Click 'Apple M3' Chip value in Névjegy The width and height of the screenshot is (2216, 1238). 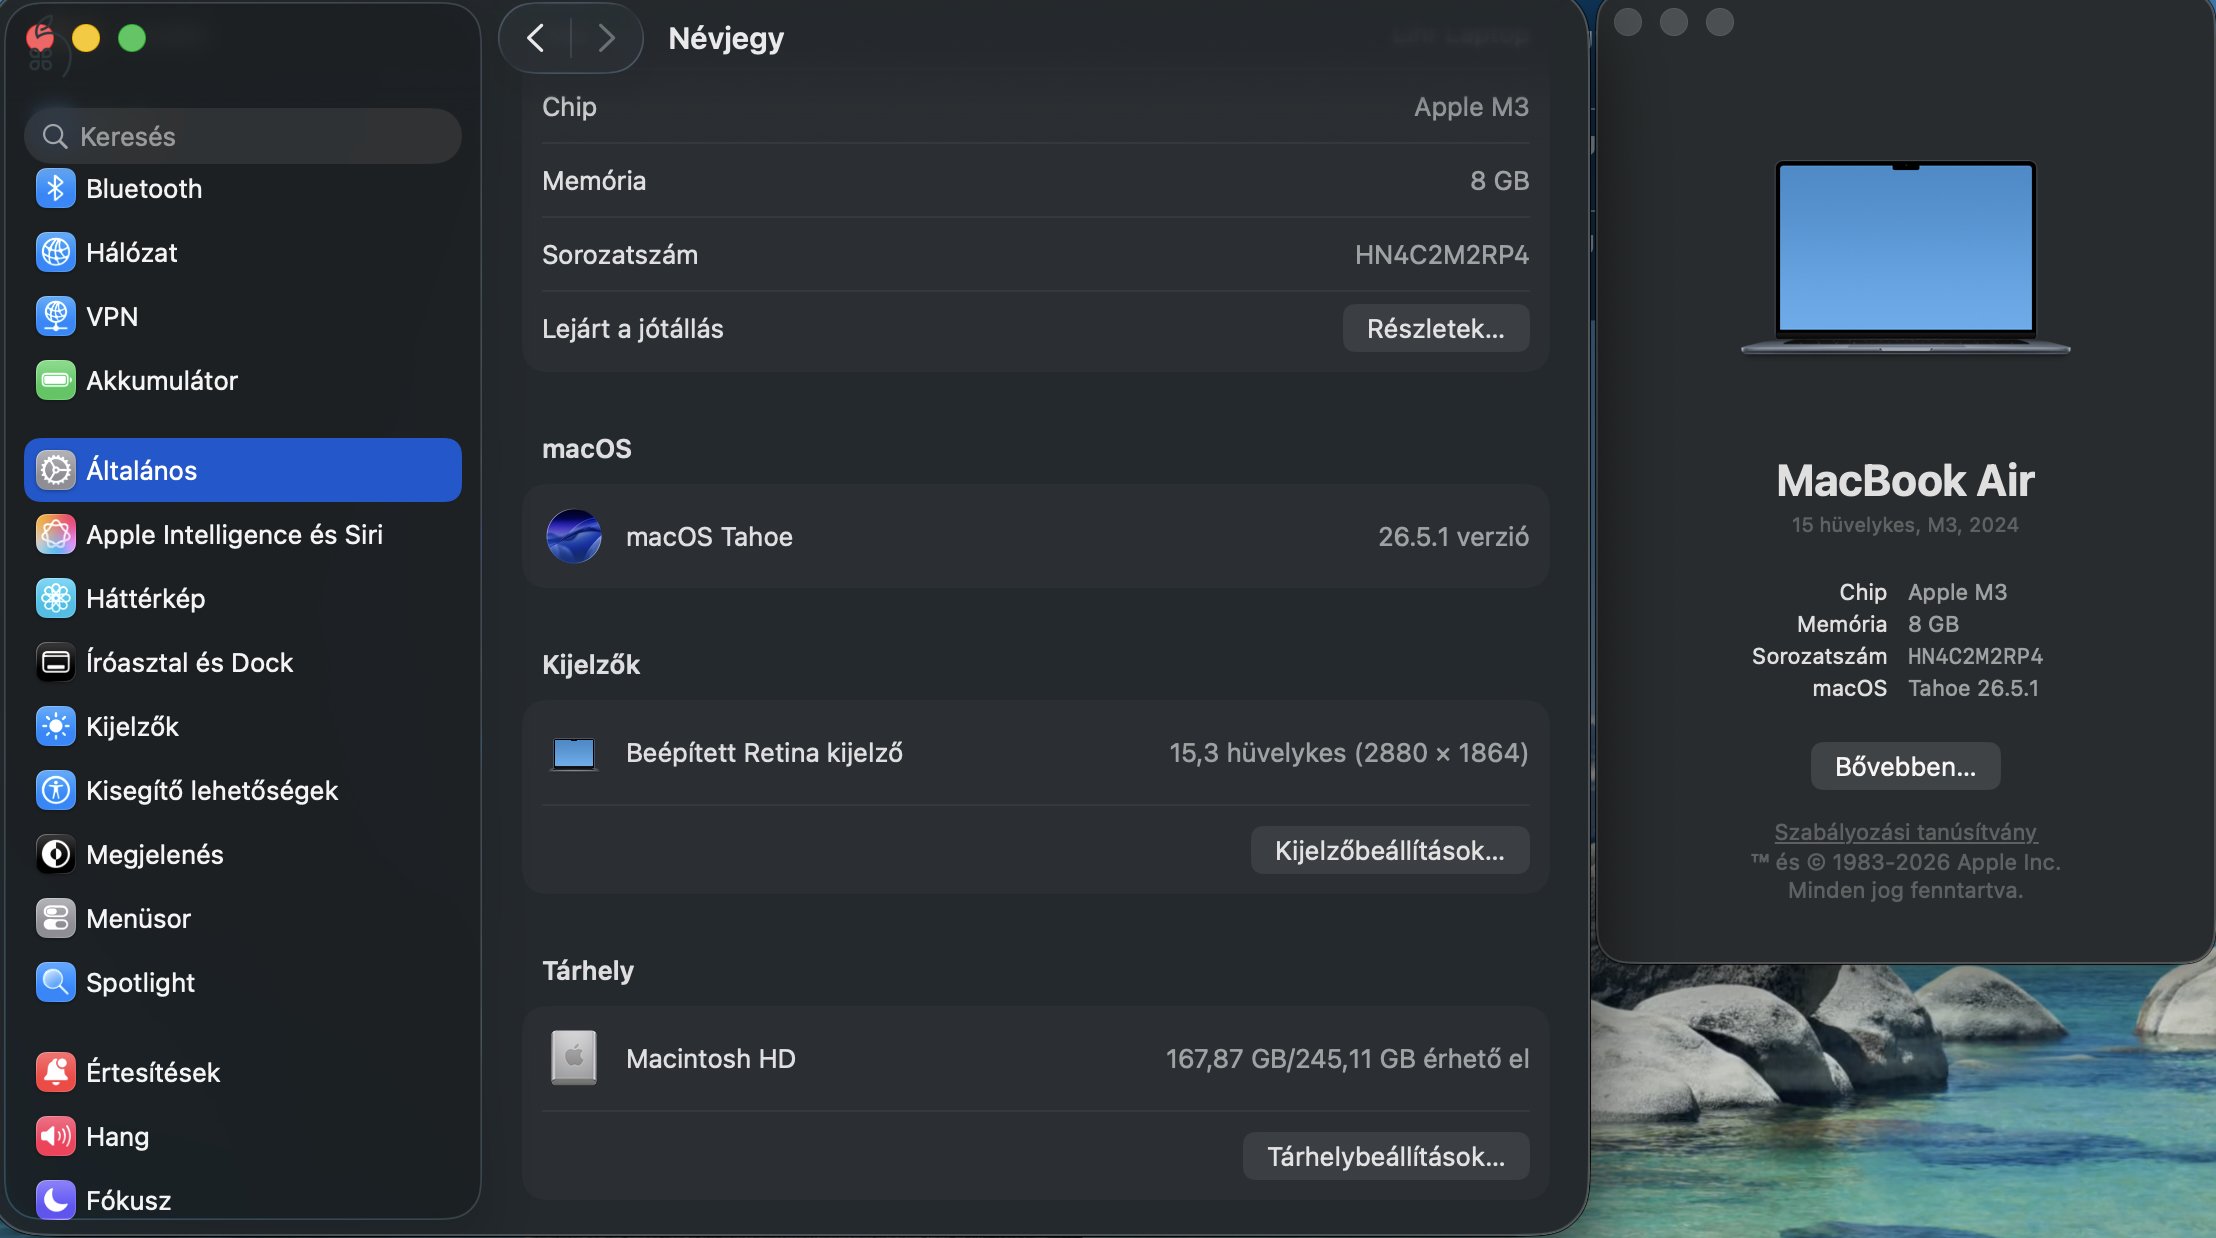1471,106
